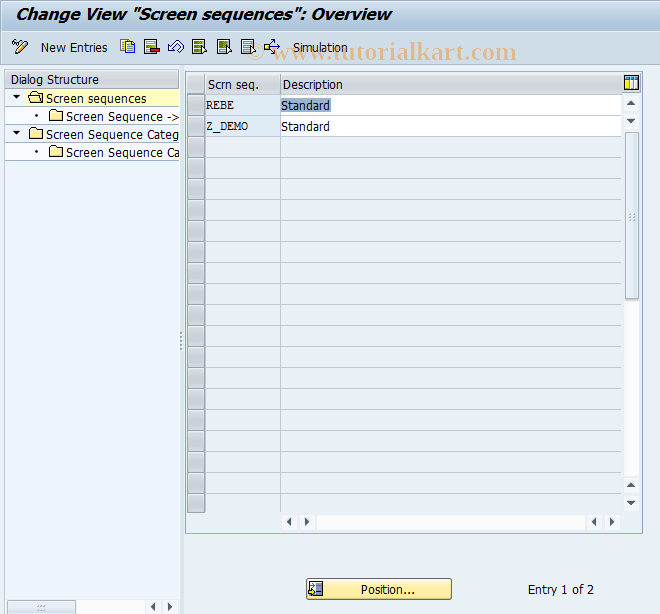Select the row selector for Z_DEMO
The width and height of the screenshot is (660, 614).
pyautogui.click(x=196, y=126)
